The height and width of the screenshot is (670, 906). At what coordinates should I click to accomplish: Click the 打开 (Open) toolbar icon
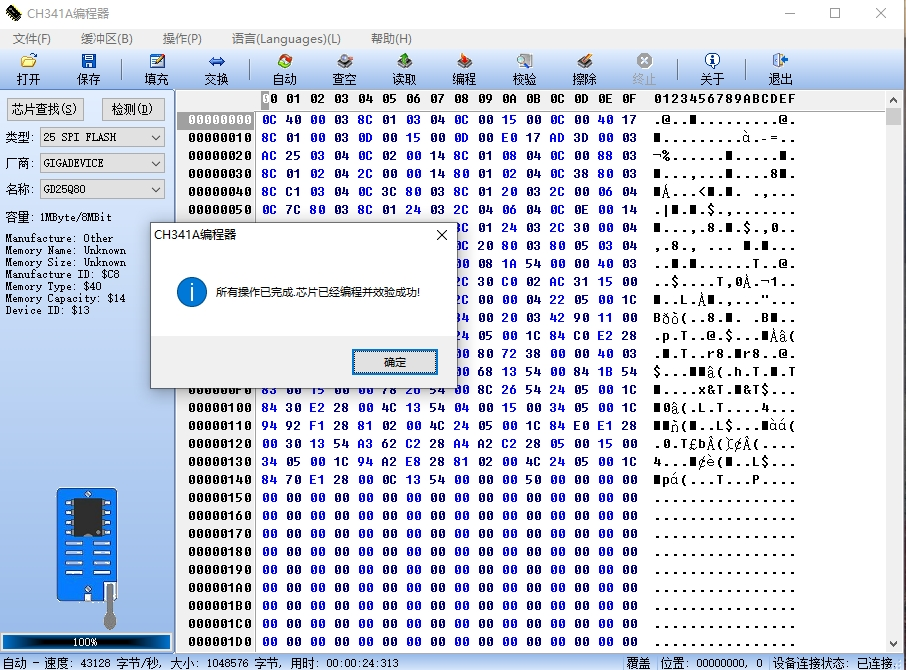[28, 69]
